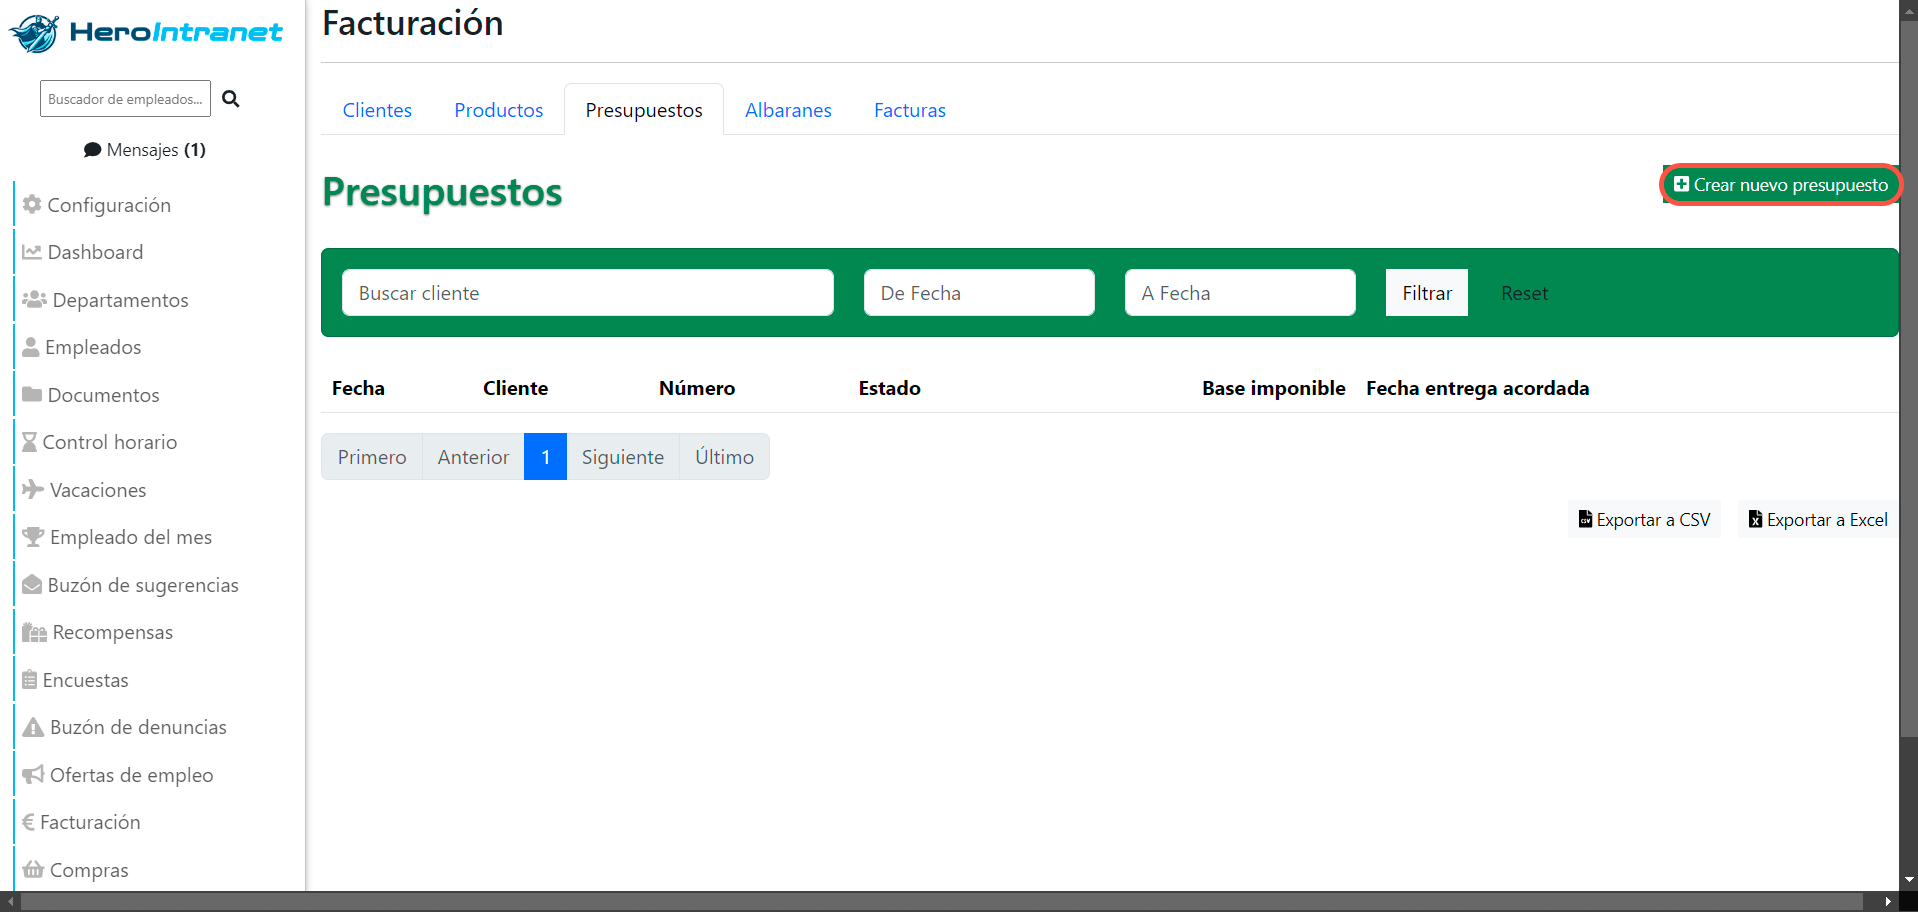Open Departamentos menu item
Image resolution: width=1918 pixels, height=912 pixels.
[x=120, y=300]
